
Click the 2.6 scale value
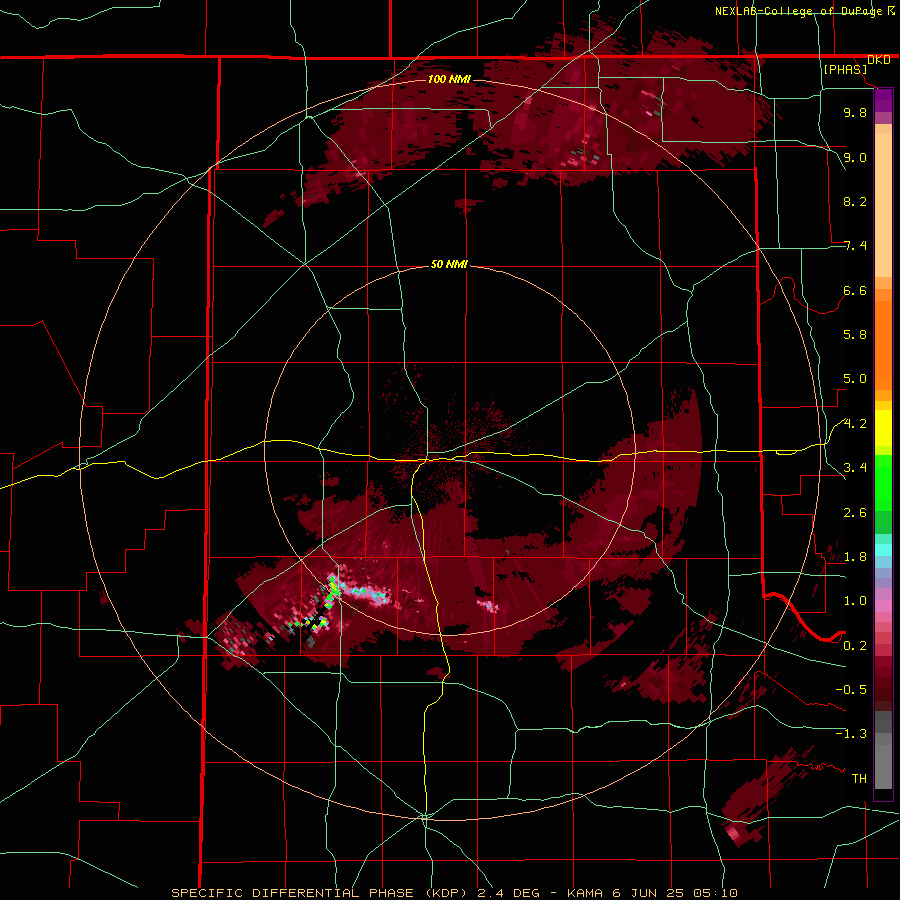tap(855, 513)
